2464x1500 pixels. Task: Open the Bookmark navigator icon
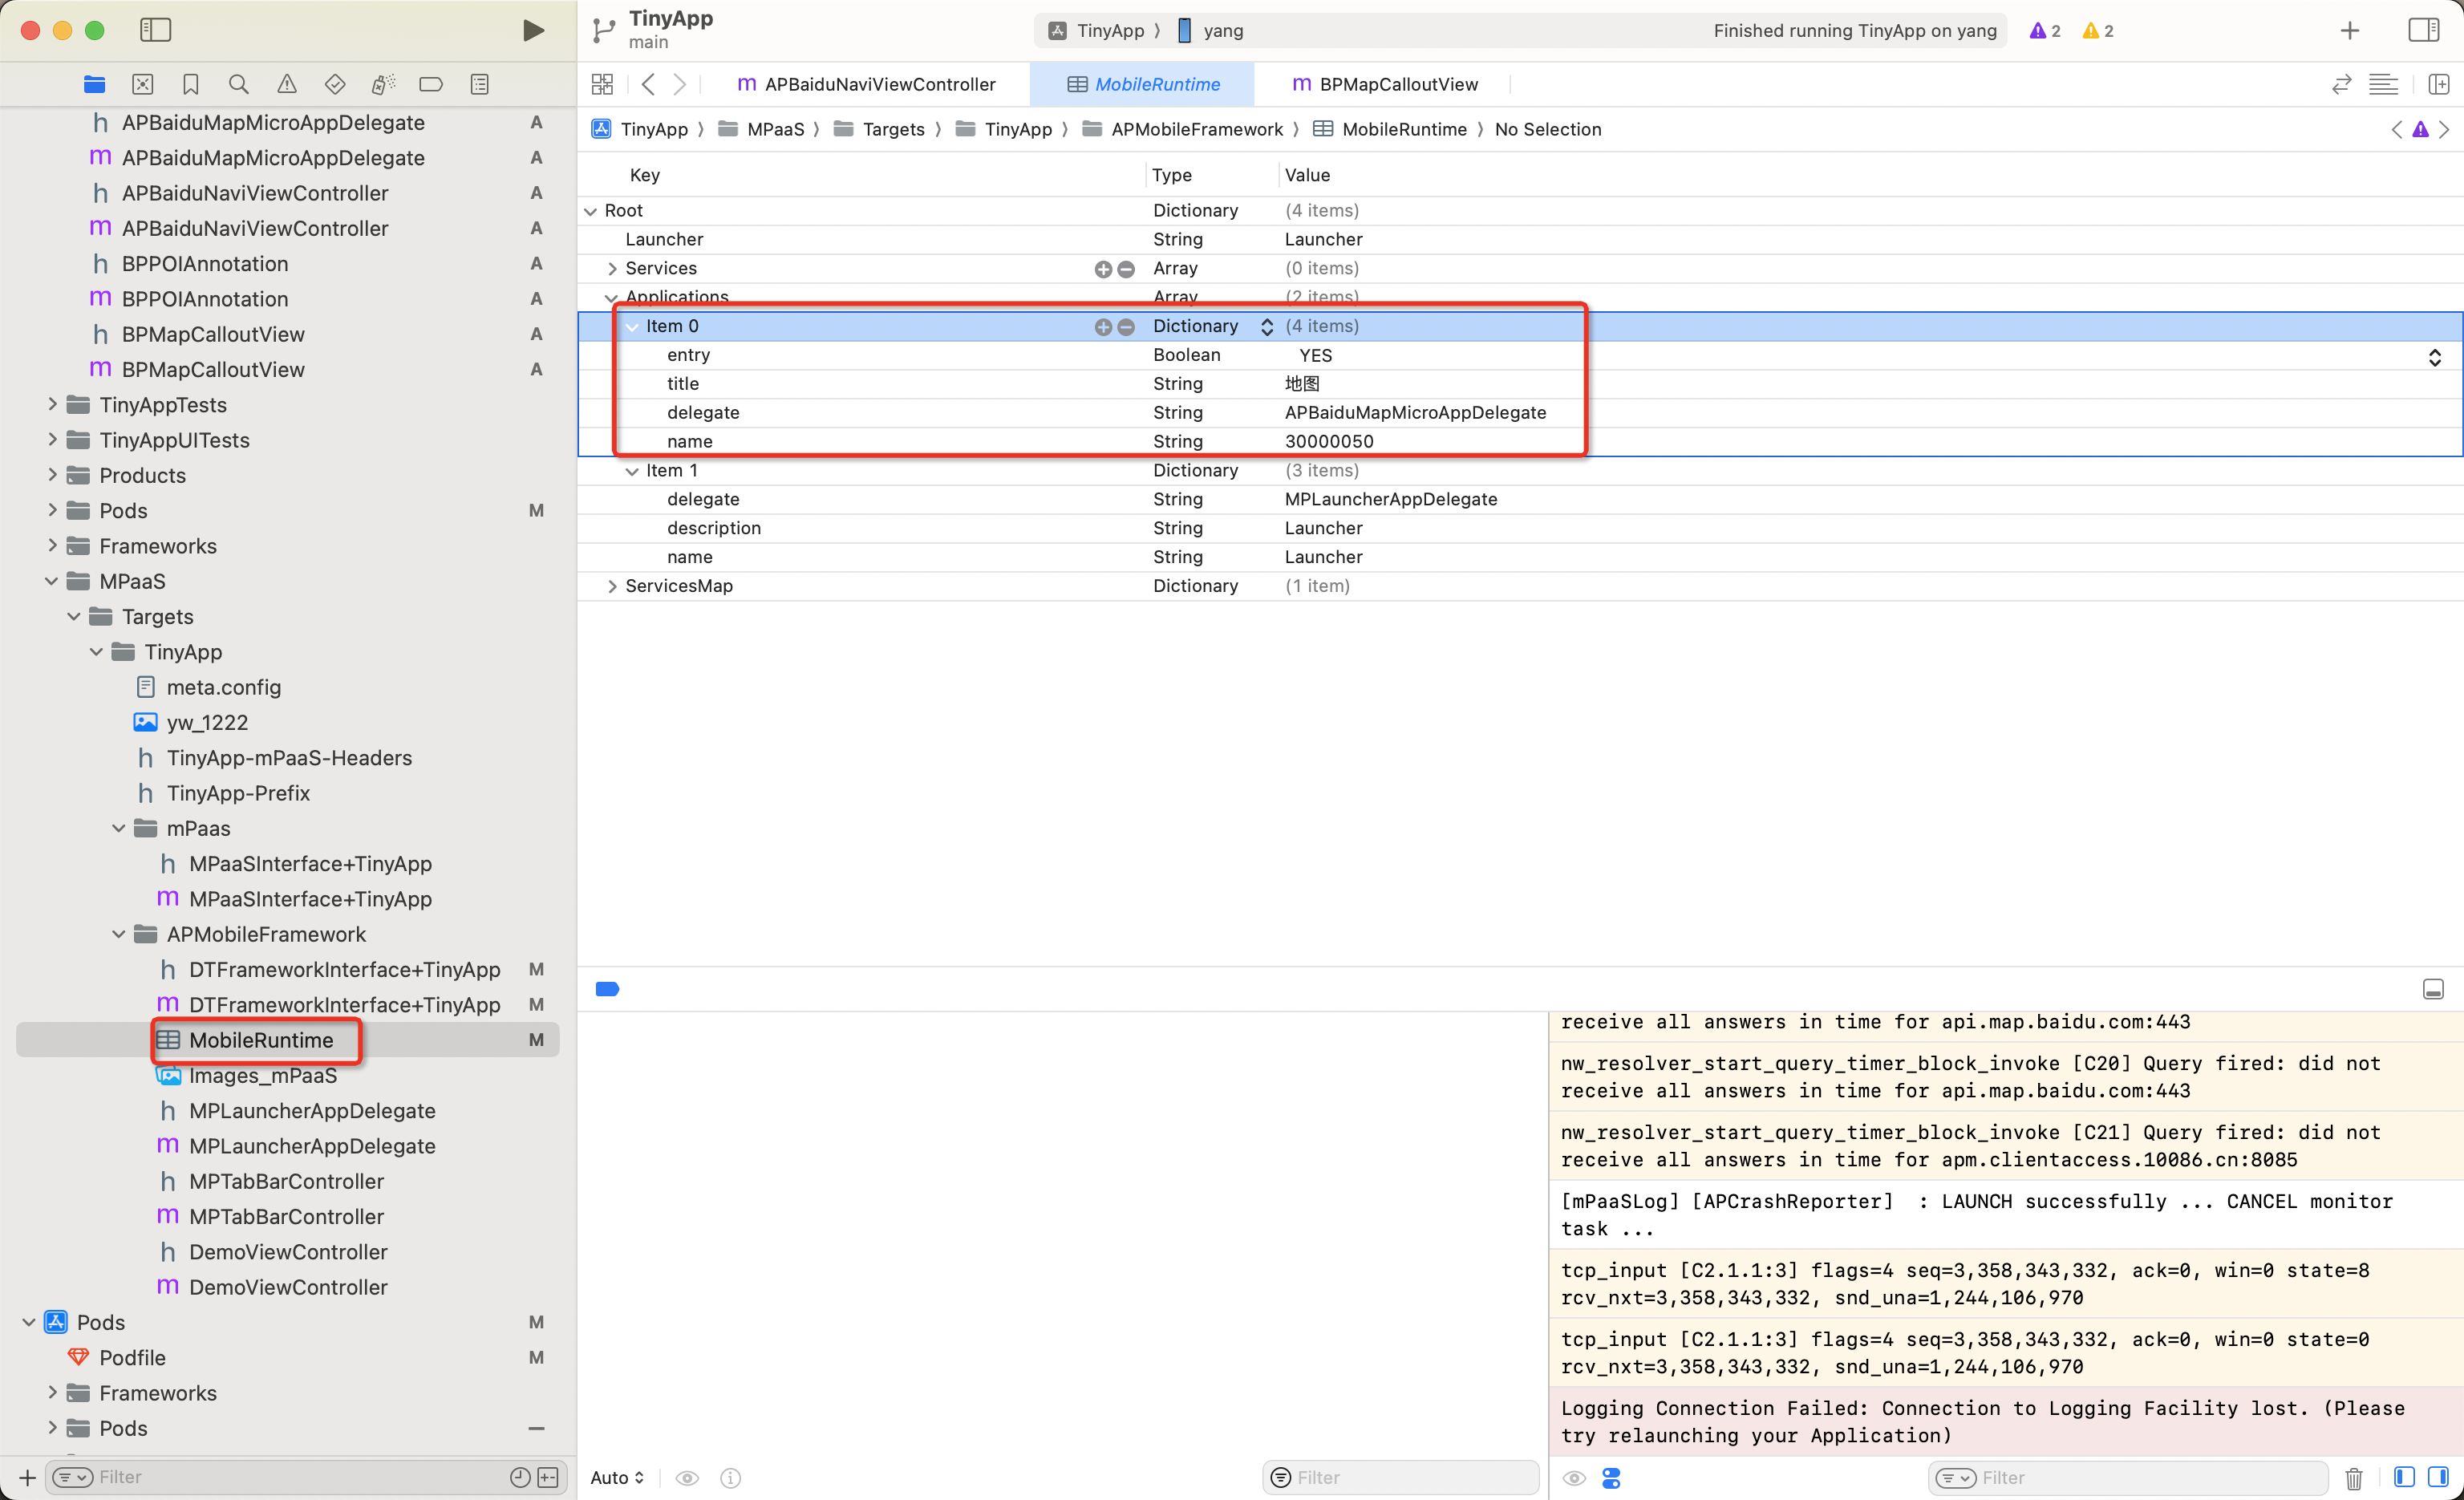(x=190, y=84)
